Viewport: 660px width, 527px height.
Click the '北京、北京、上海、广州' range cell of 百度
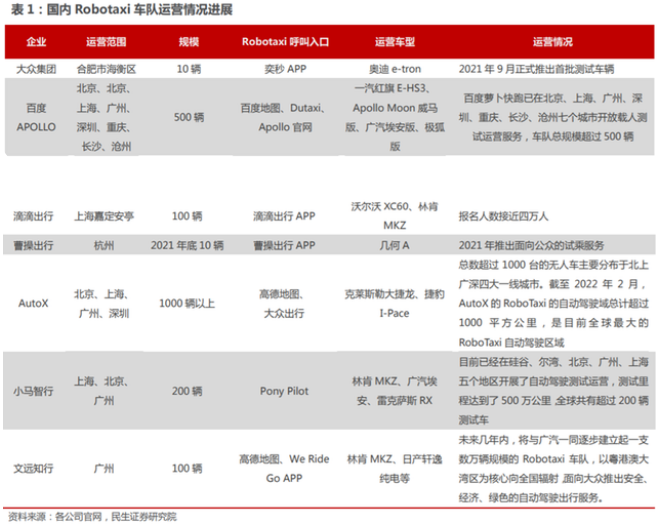point(104,117)
